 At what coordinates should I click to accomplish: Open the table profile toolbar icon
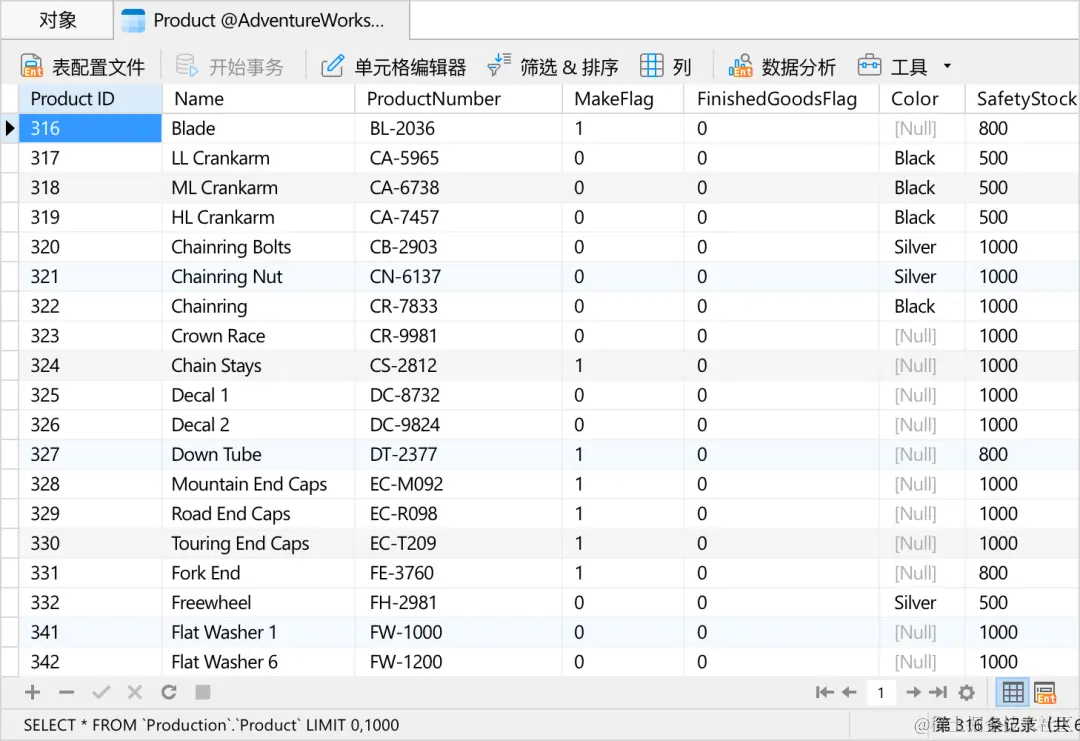click(x=32, y=66)
